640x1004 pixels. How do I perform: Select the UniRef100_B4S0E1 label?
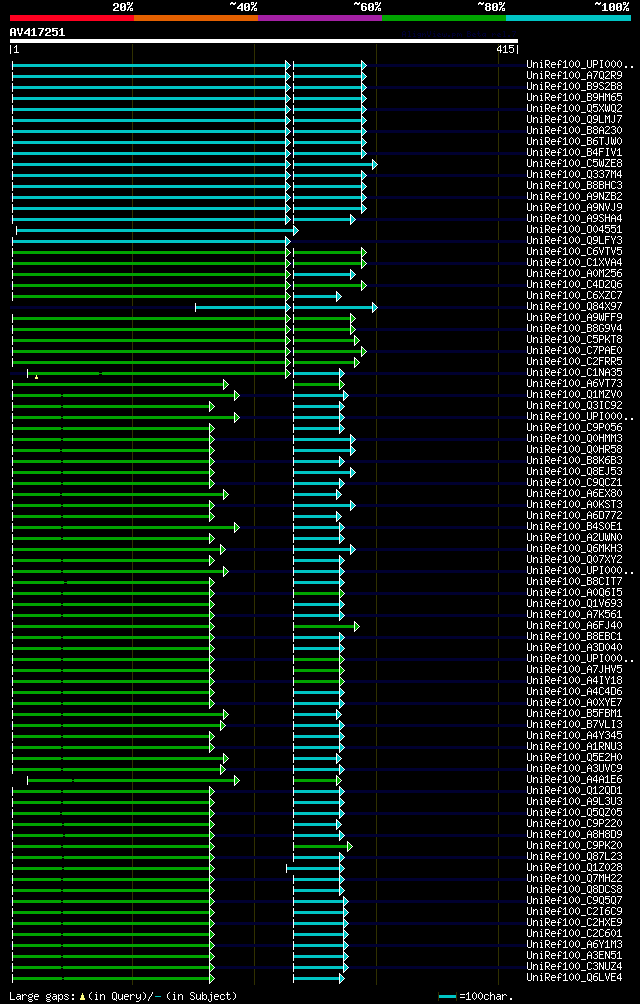[574, 526]
